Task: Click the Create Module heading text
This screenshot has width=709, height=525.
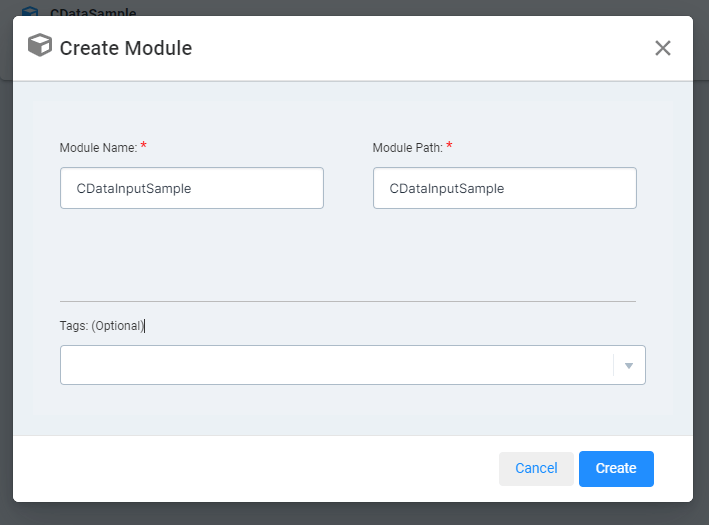Action: pyautogui.click(x=126, y=48)
